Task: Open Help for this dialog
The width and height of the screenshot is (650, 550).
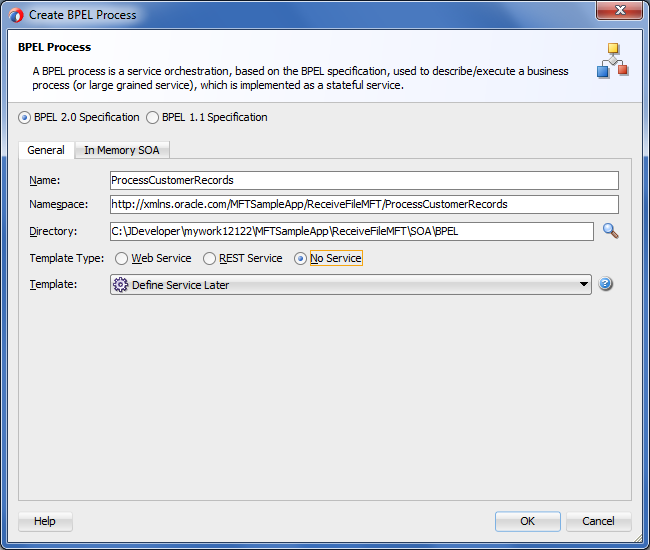Action: tap(45, 521)
